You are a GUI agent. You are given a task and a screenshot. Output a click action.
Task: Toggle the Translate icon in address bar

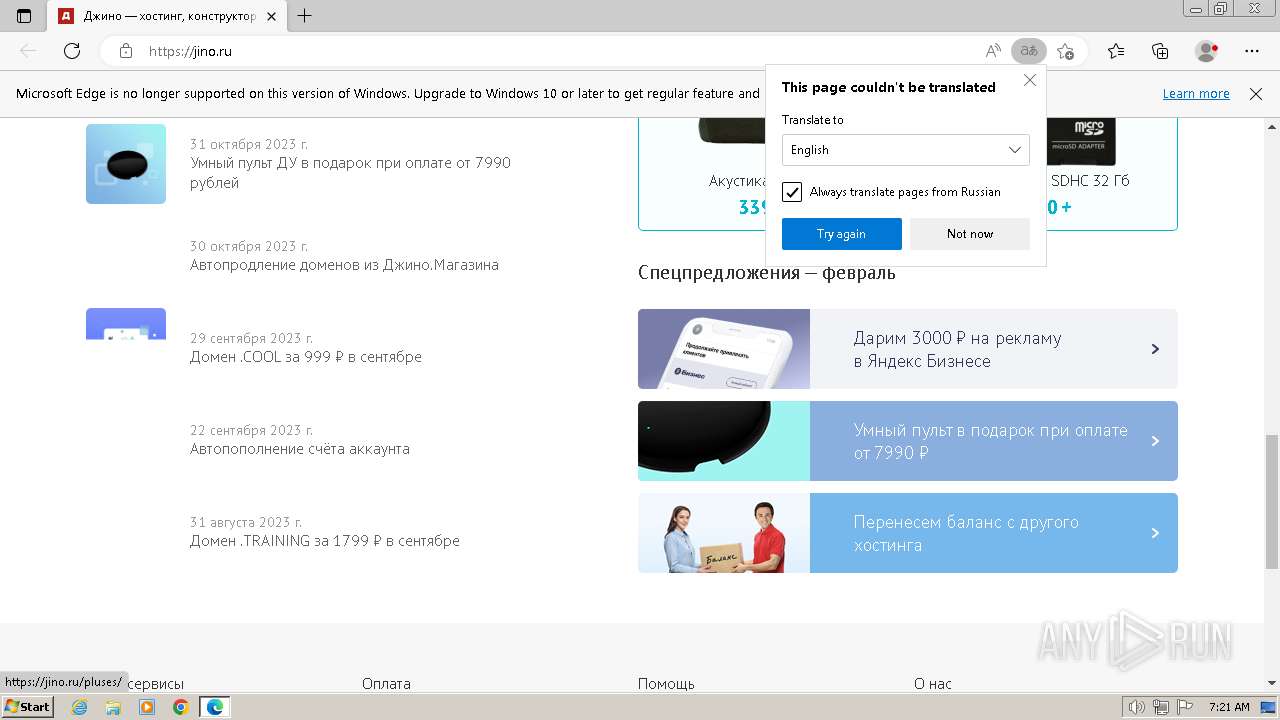(x=1028, y=51)
